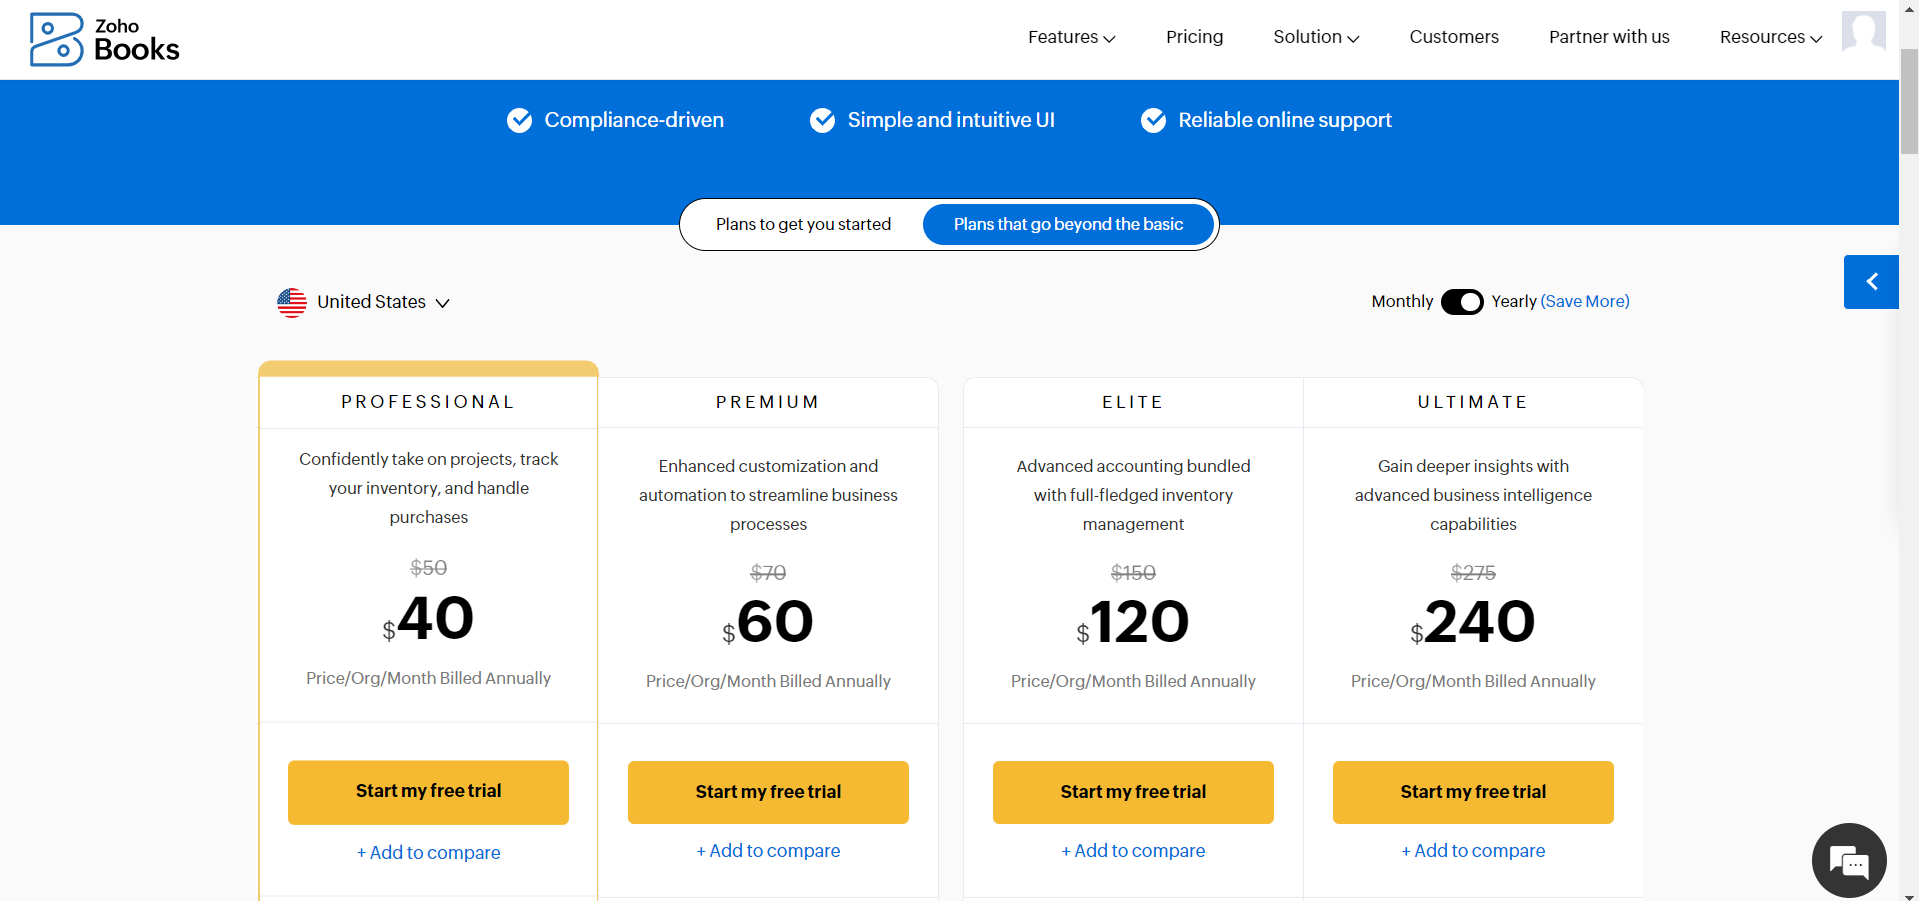Expand the blue side panel arrow
The height and width of the screenshot is (901, 1919).
click(1871, 282)
